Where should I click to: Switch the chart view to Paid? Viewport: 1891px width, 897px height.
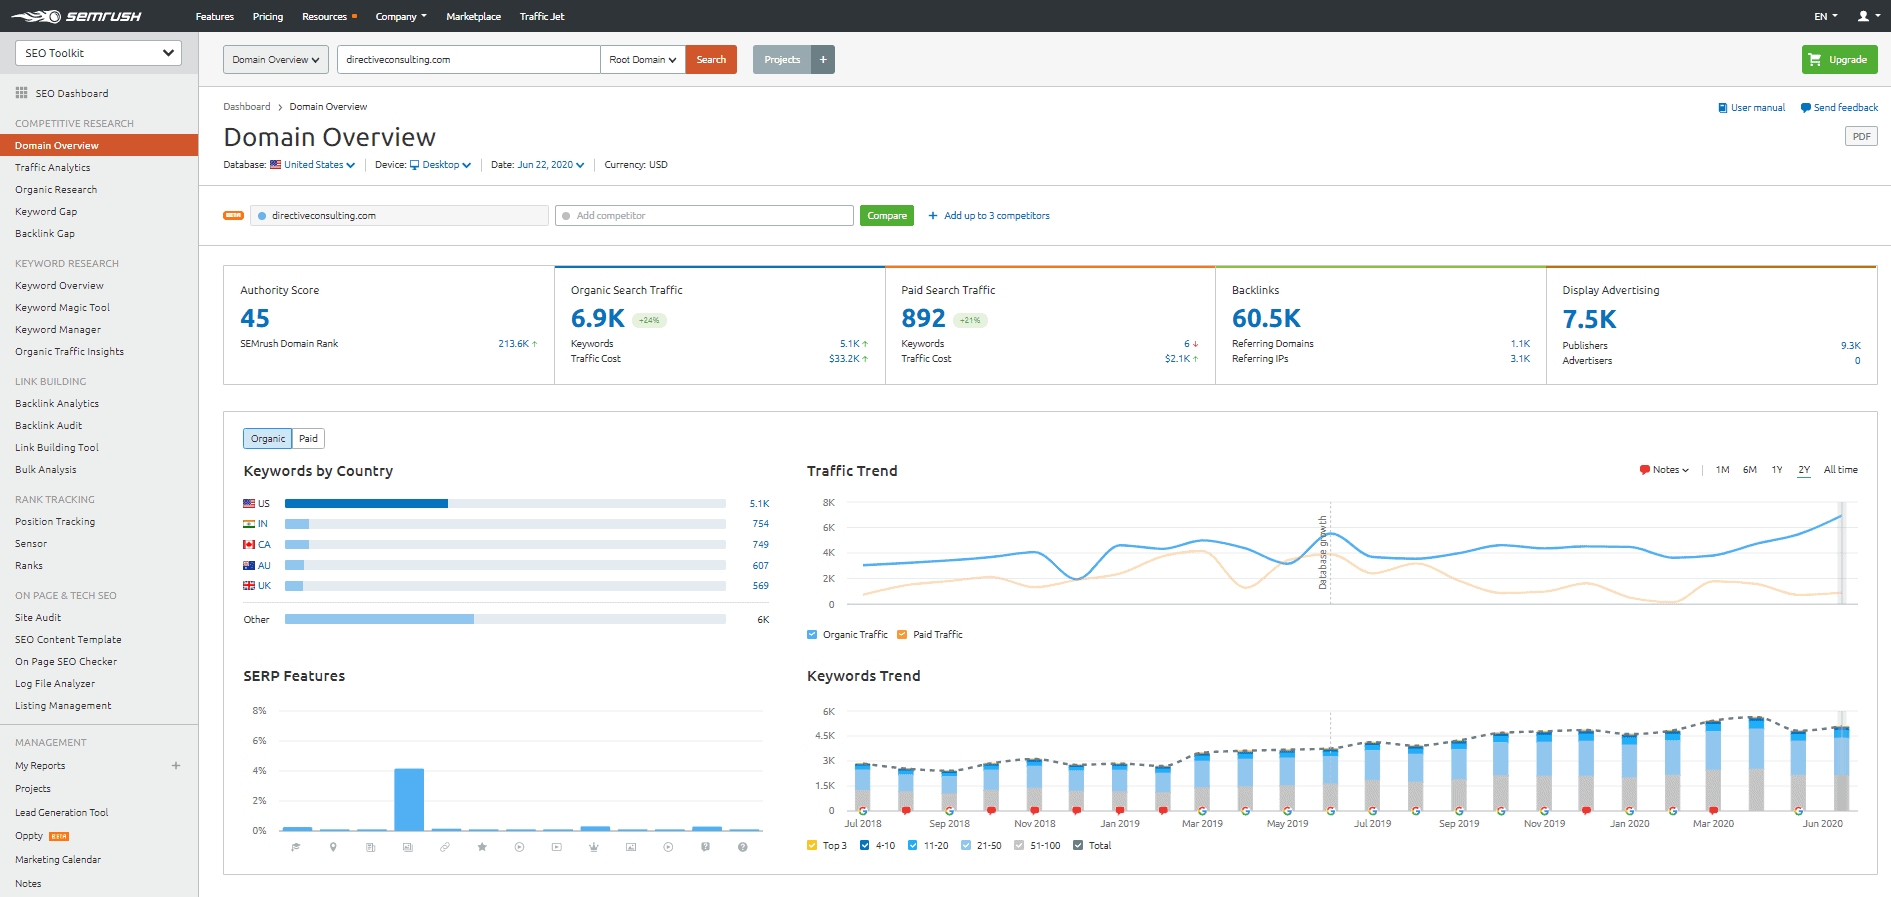[x=309, y=439]
